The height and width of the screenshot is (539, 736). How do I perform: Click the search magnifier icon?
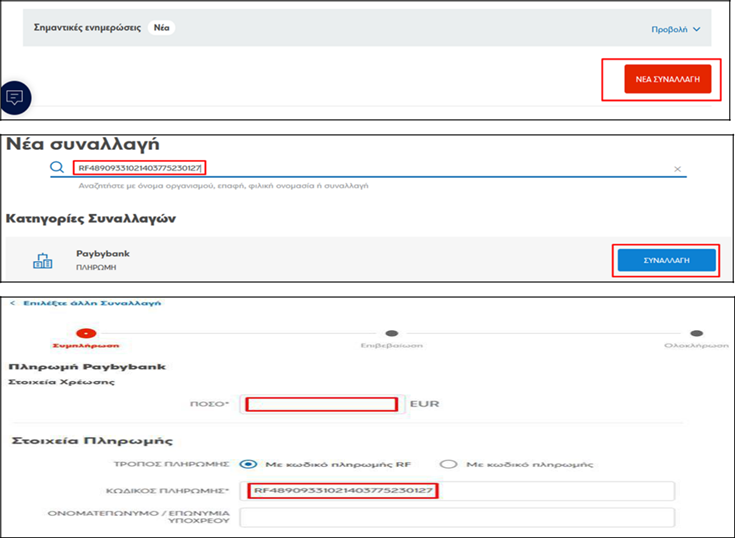[57, 167]
